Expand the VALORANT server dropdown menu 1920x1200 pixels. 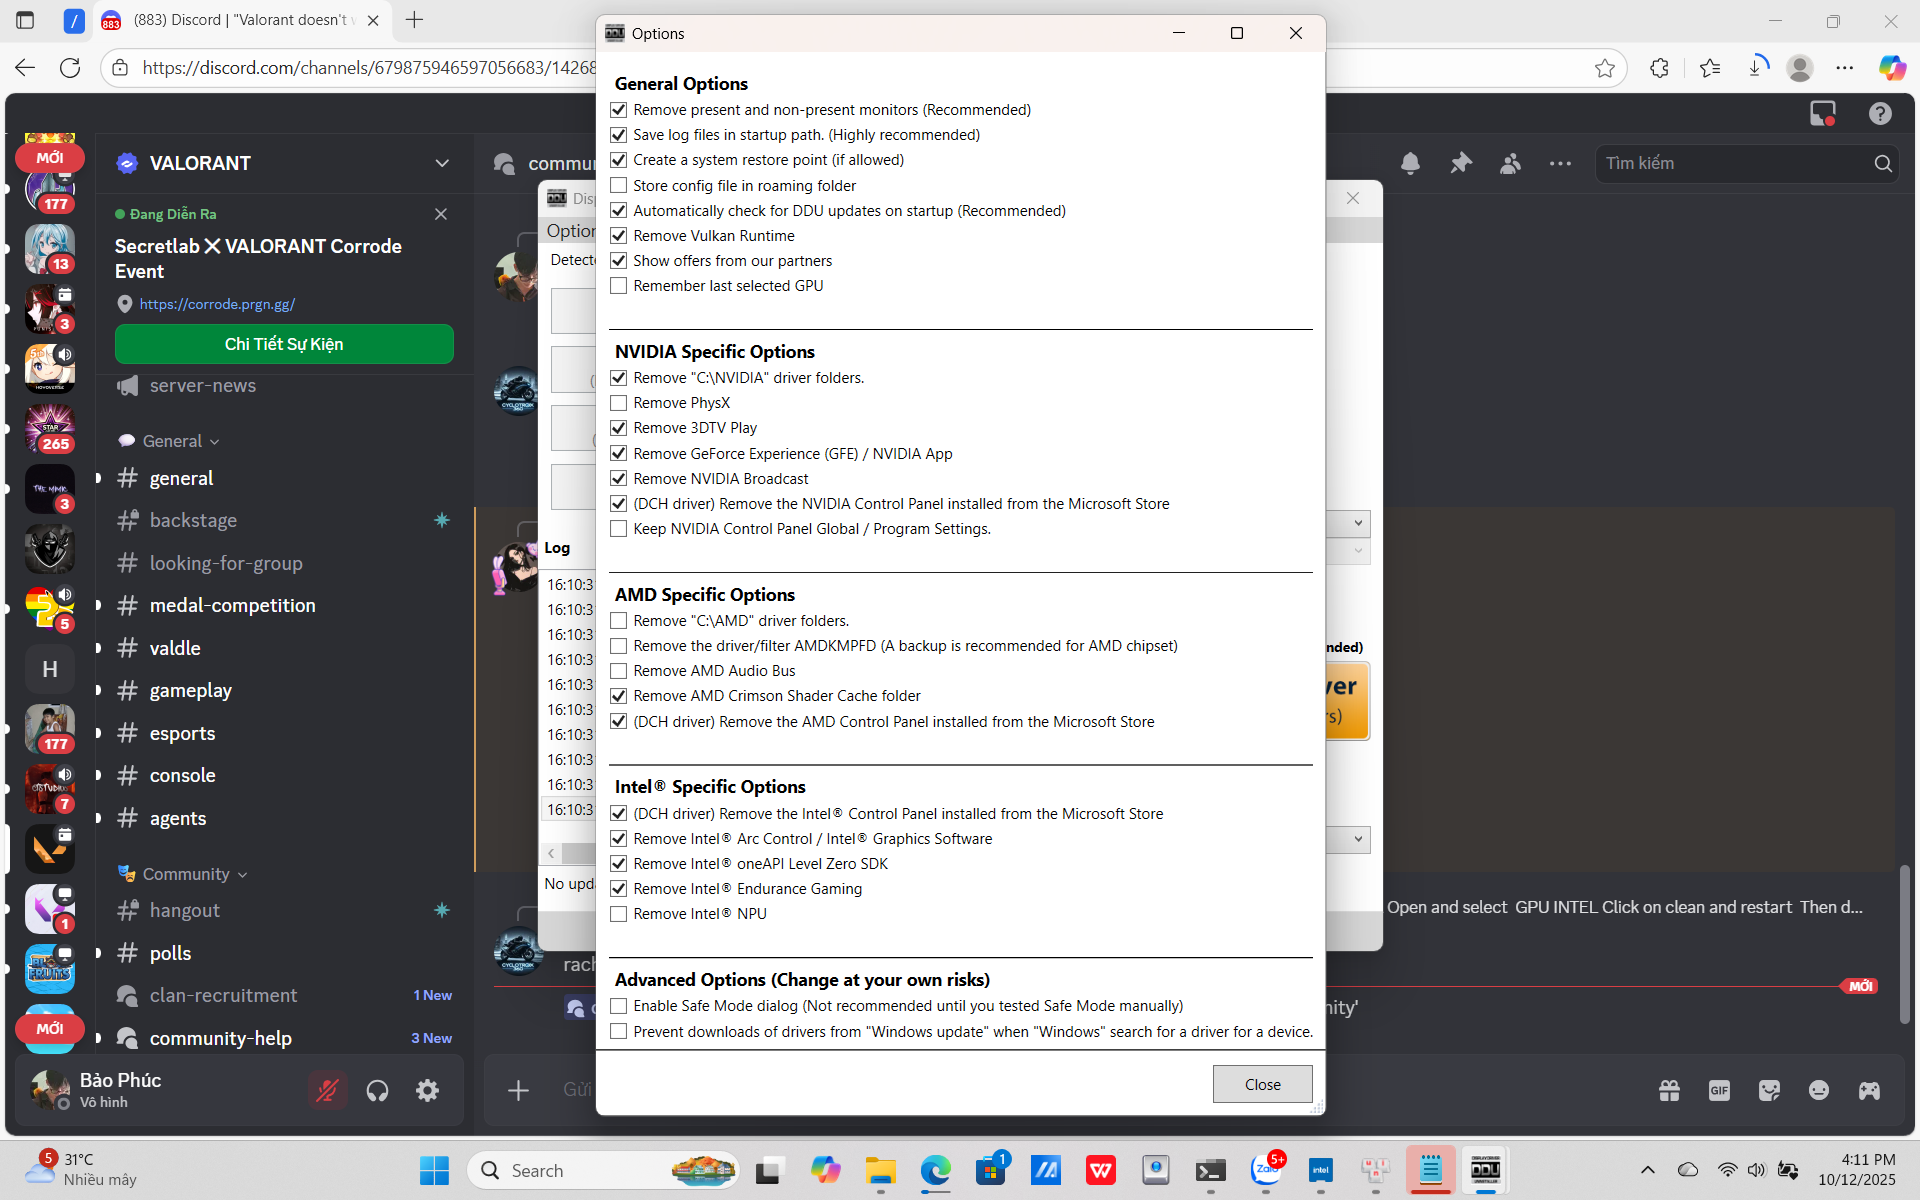click(442, 163)
